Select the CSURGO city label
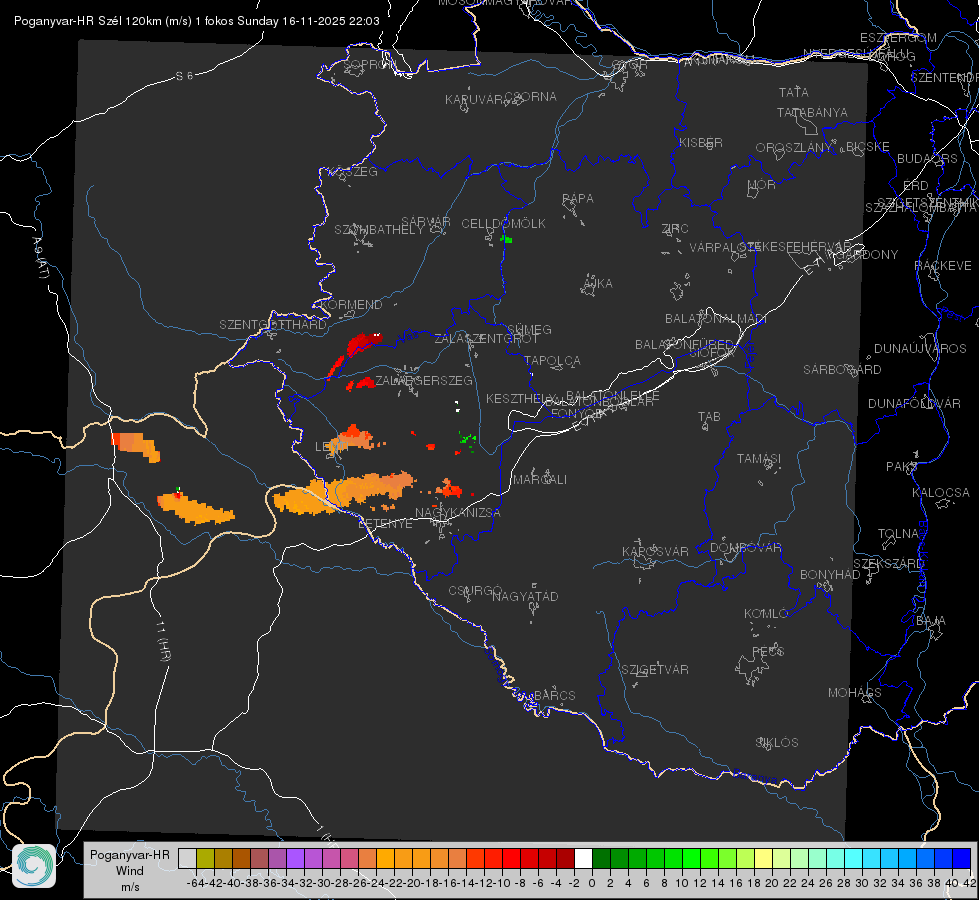Viewport: 979px width, 900px height. (x=475, y=590)
